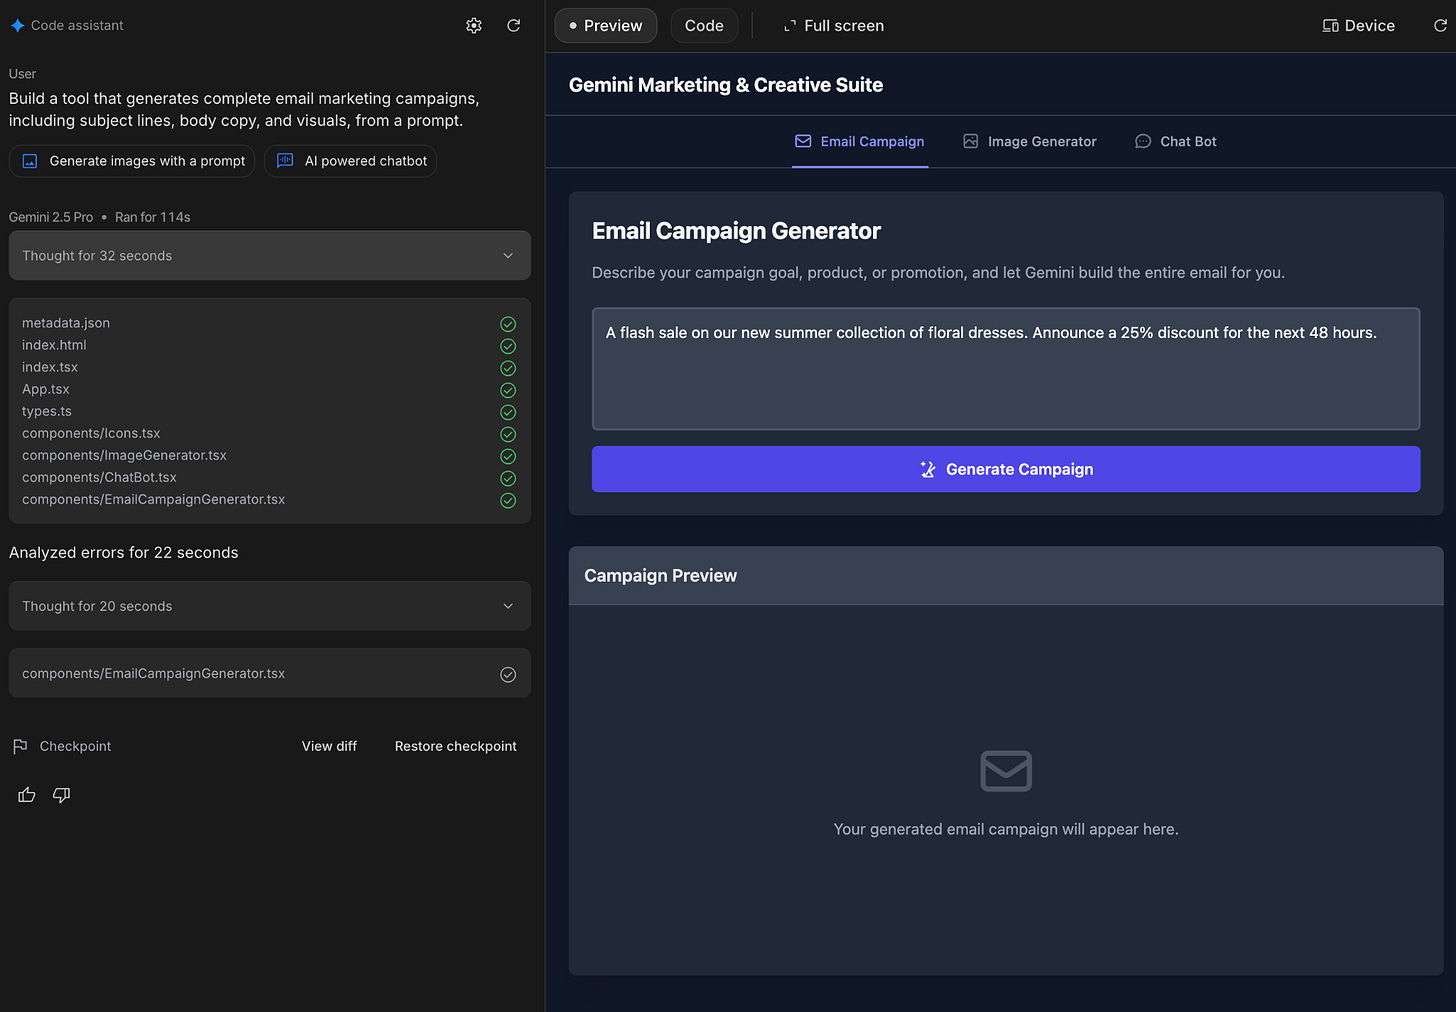Click the chatbot icon on the AI powered chatbot chip
The height and width of the screenshot is (1012, 1456).
tap(285, 161)
